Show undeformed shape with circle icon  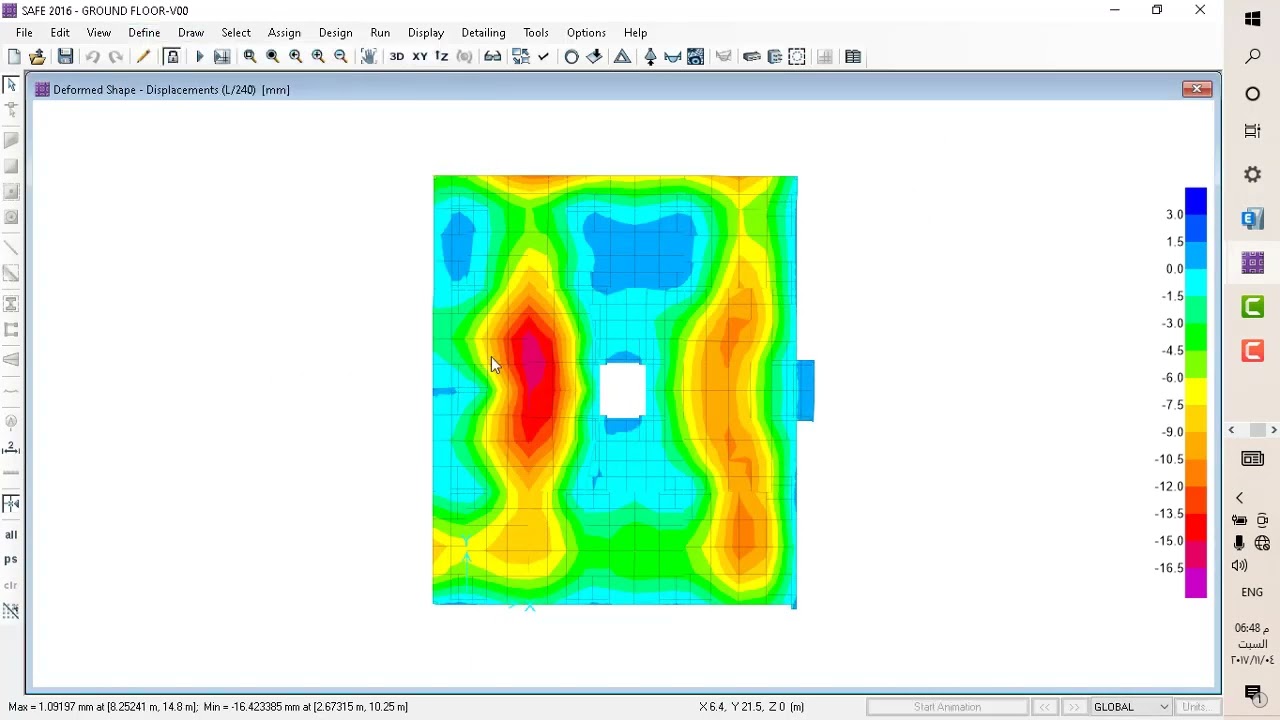(x=572, y=57)
